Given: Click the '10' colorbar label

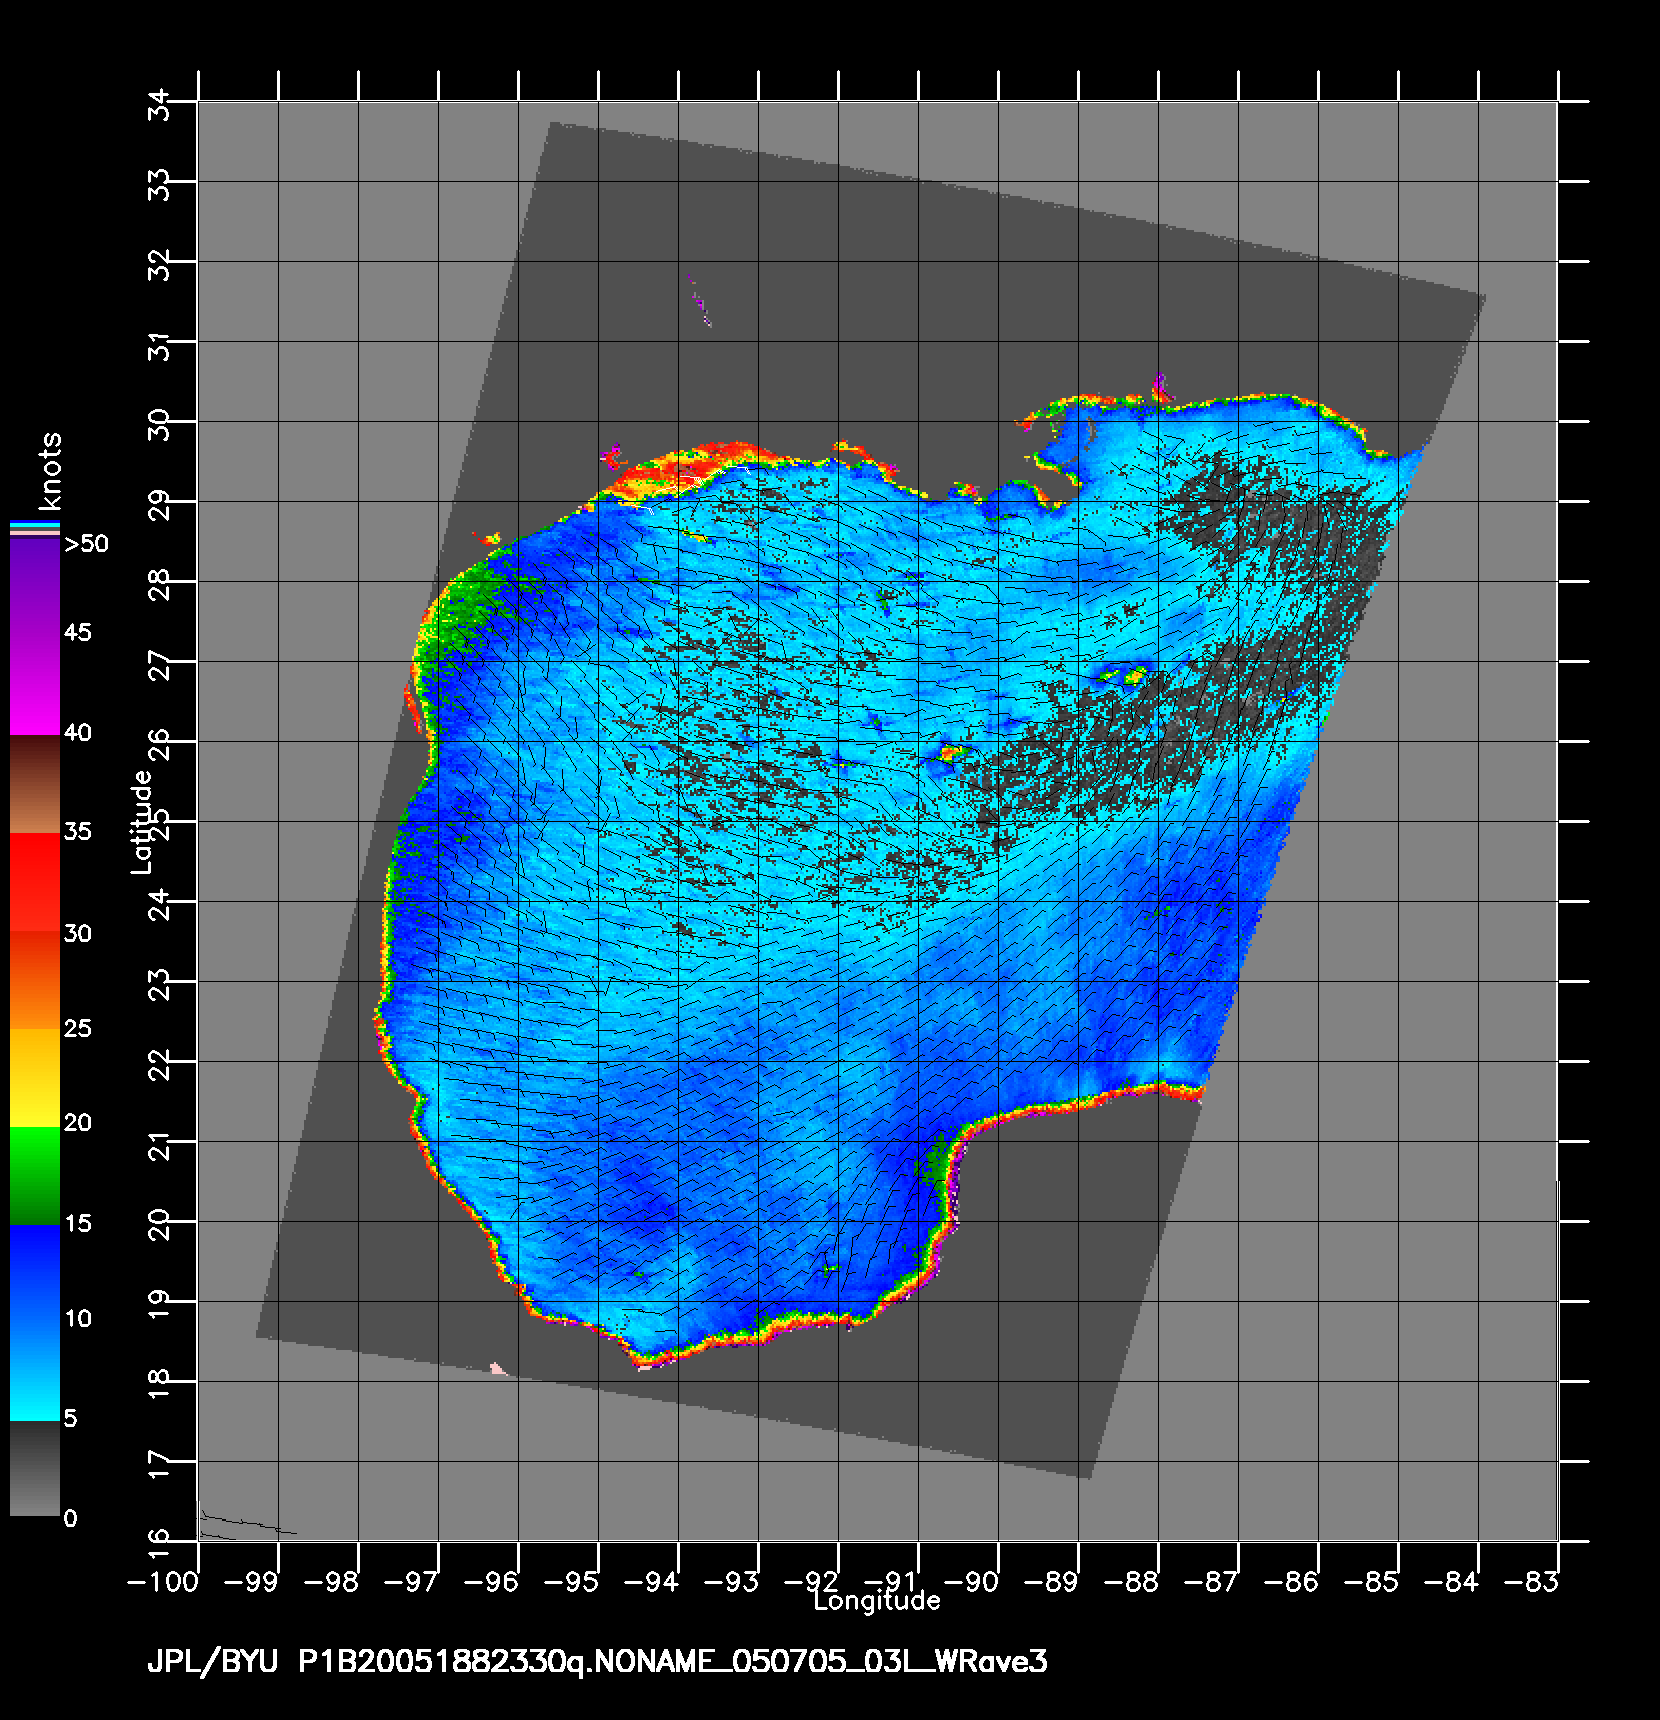Looking at the screenshot, I should pyautogui.click(x=78, y=1318).
